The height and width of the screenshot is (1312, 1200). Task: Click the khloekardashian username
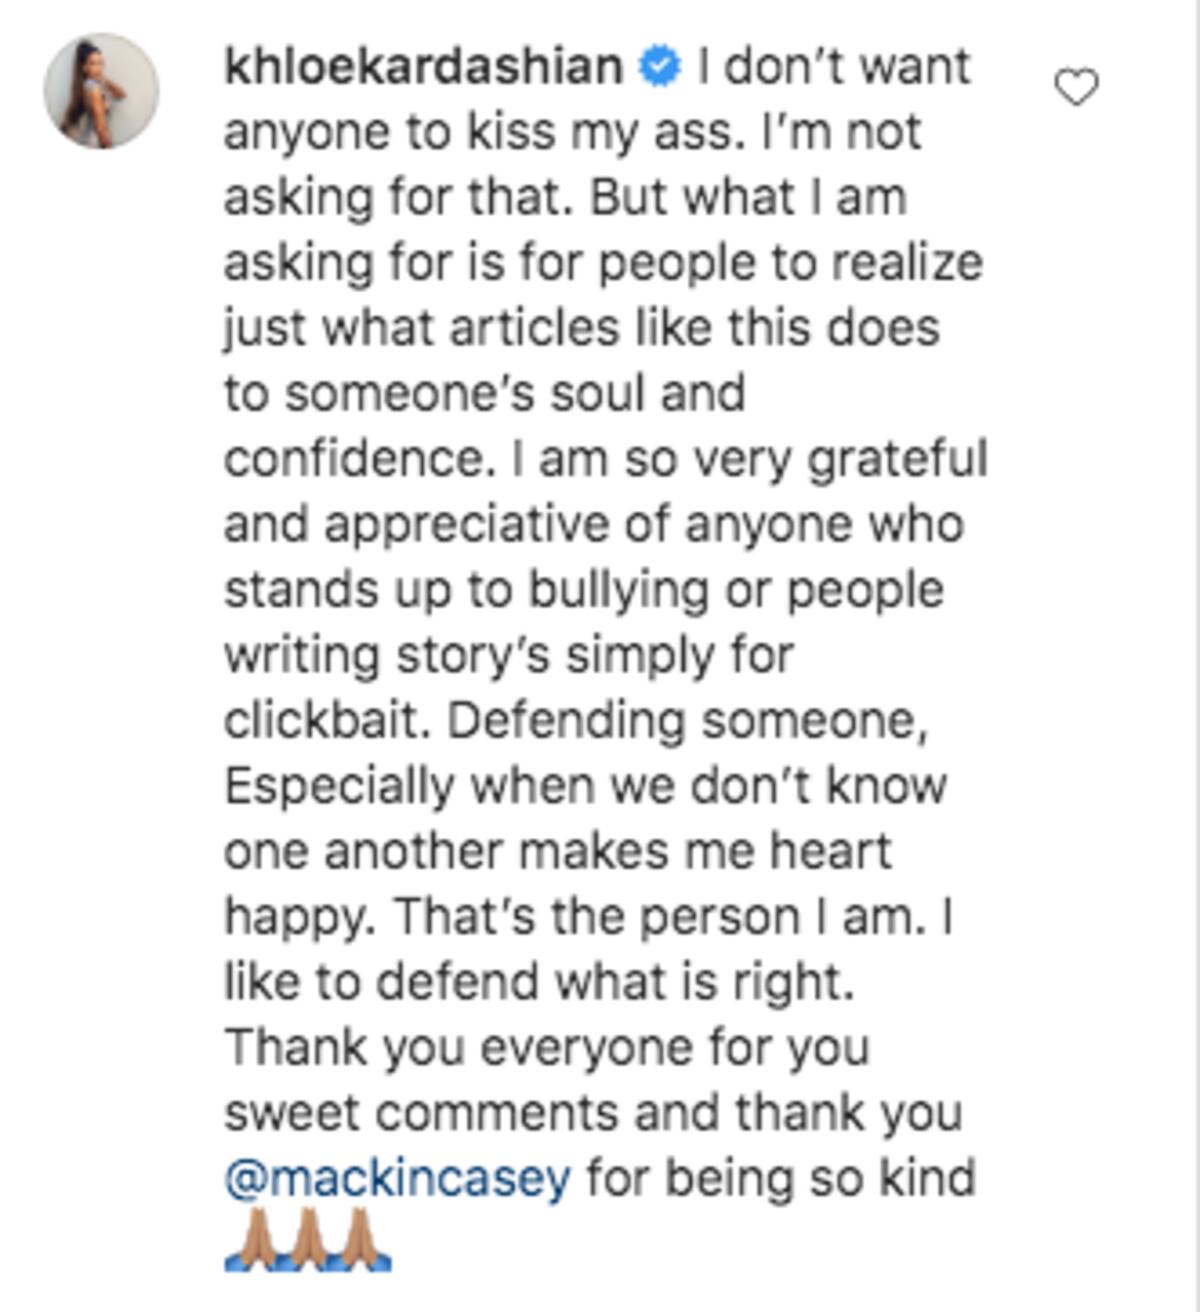point(424,67)
